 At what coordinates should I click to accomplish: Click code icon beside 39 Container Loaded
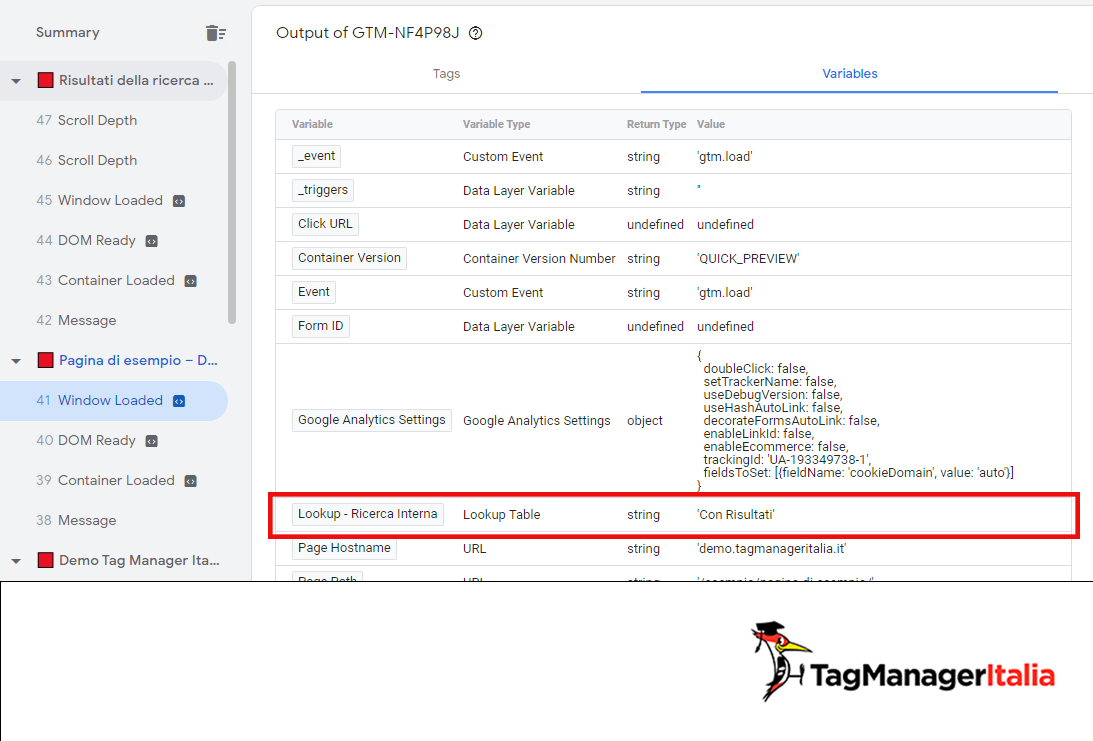click(190, 481)
